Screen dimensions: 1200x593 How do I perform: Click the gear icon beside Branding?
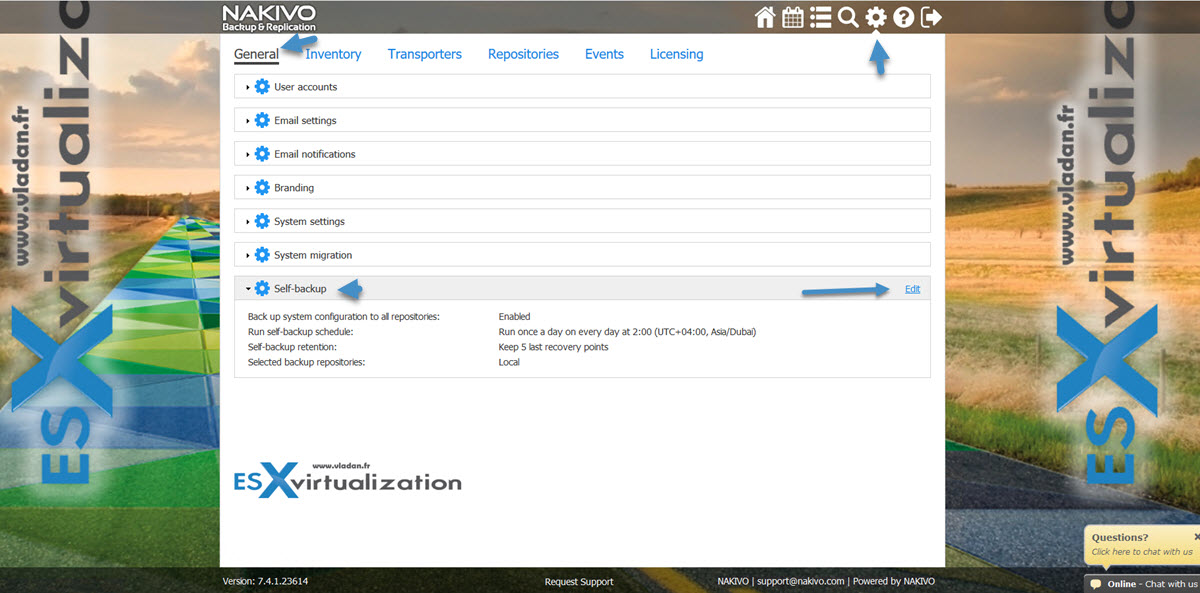(x=262, y=188)
